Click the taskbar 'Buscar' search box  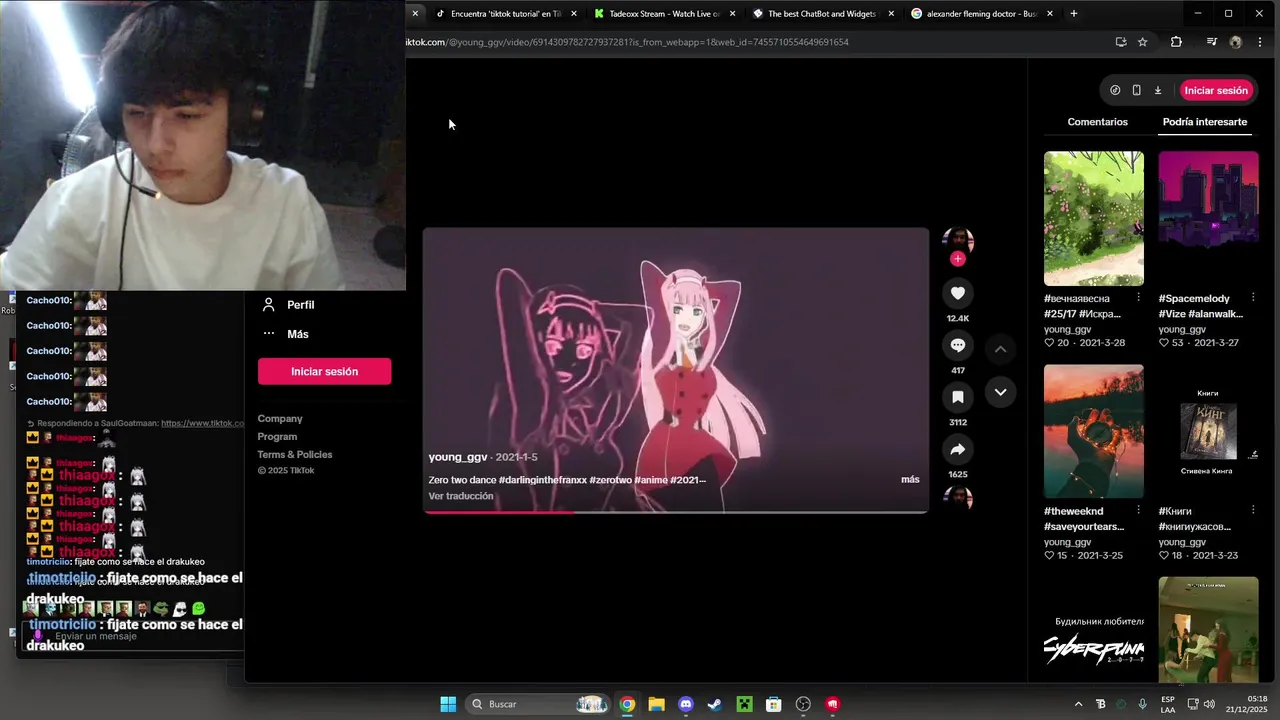coord(538,704)
